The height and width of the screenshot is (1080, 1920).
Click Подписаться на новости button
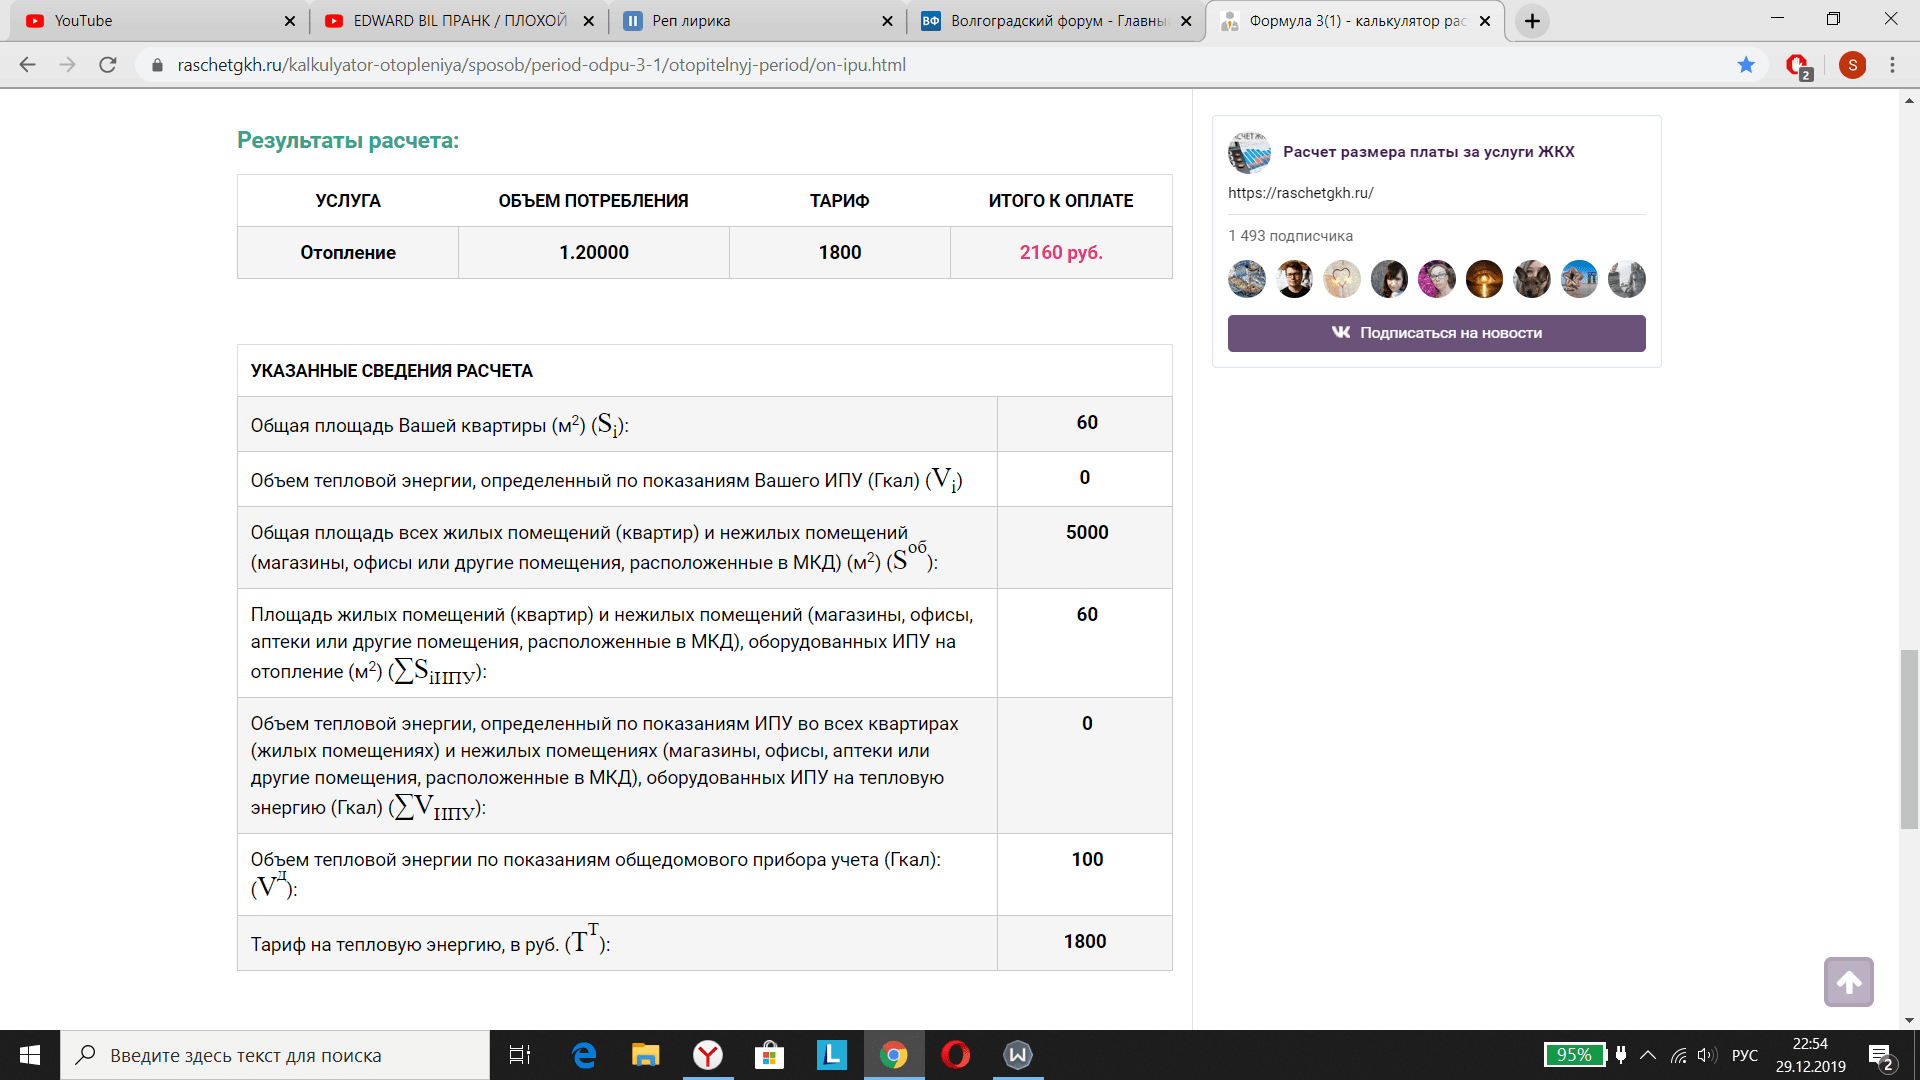pyautogui.click(x=1436, y=333)
